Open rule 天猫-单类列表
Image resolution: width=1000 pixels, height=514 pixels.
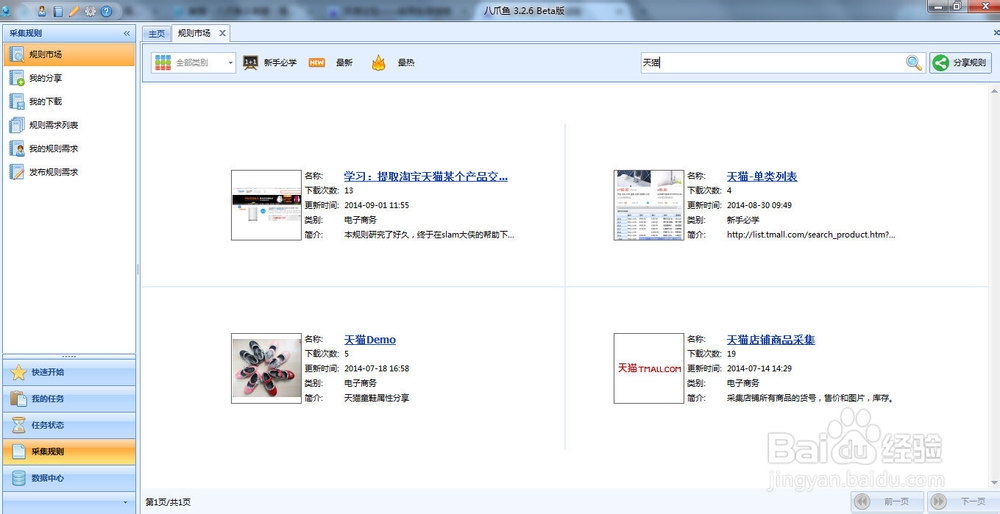[x=762, y=177]
